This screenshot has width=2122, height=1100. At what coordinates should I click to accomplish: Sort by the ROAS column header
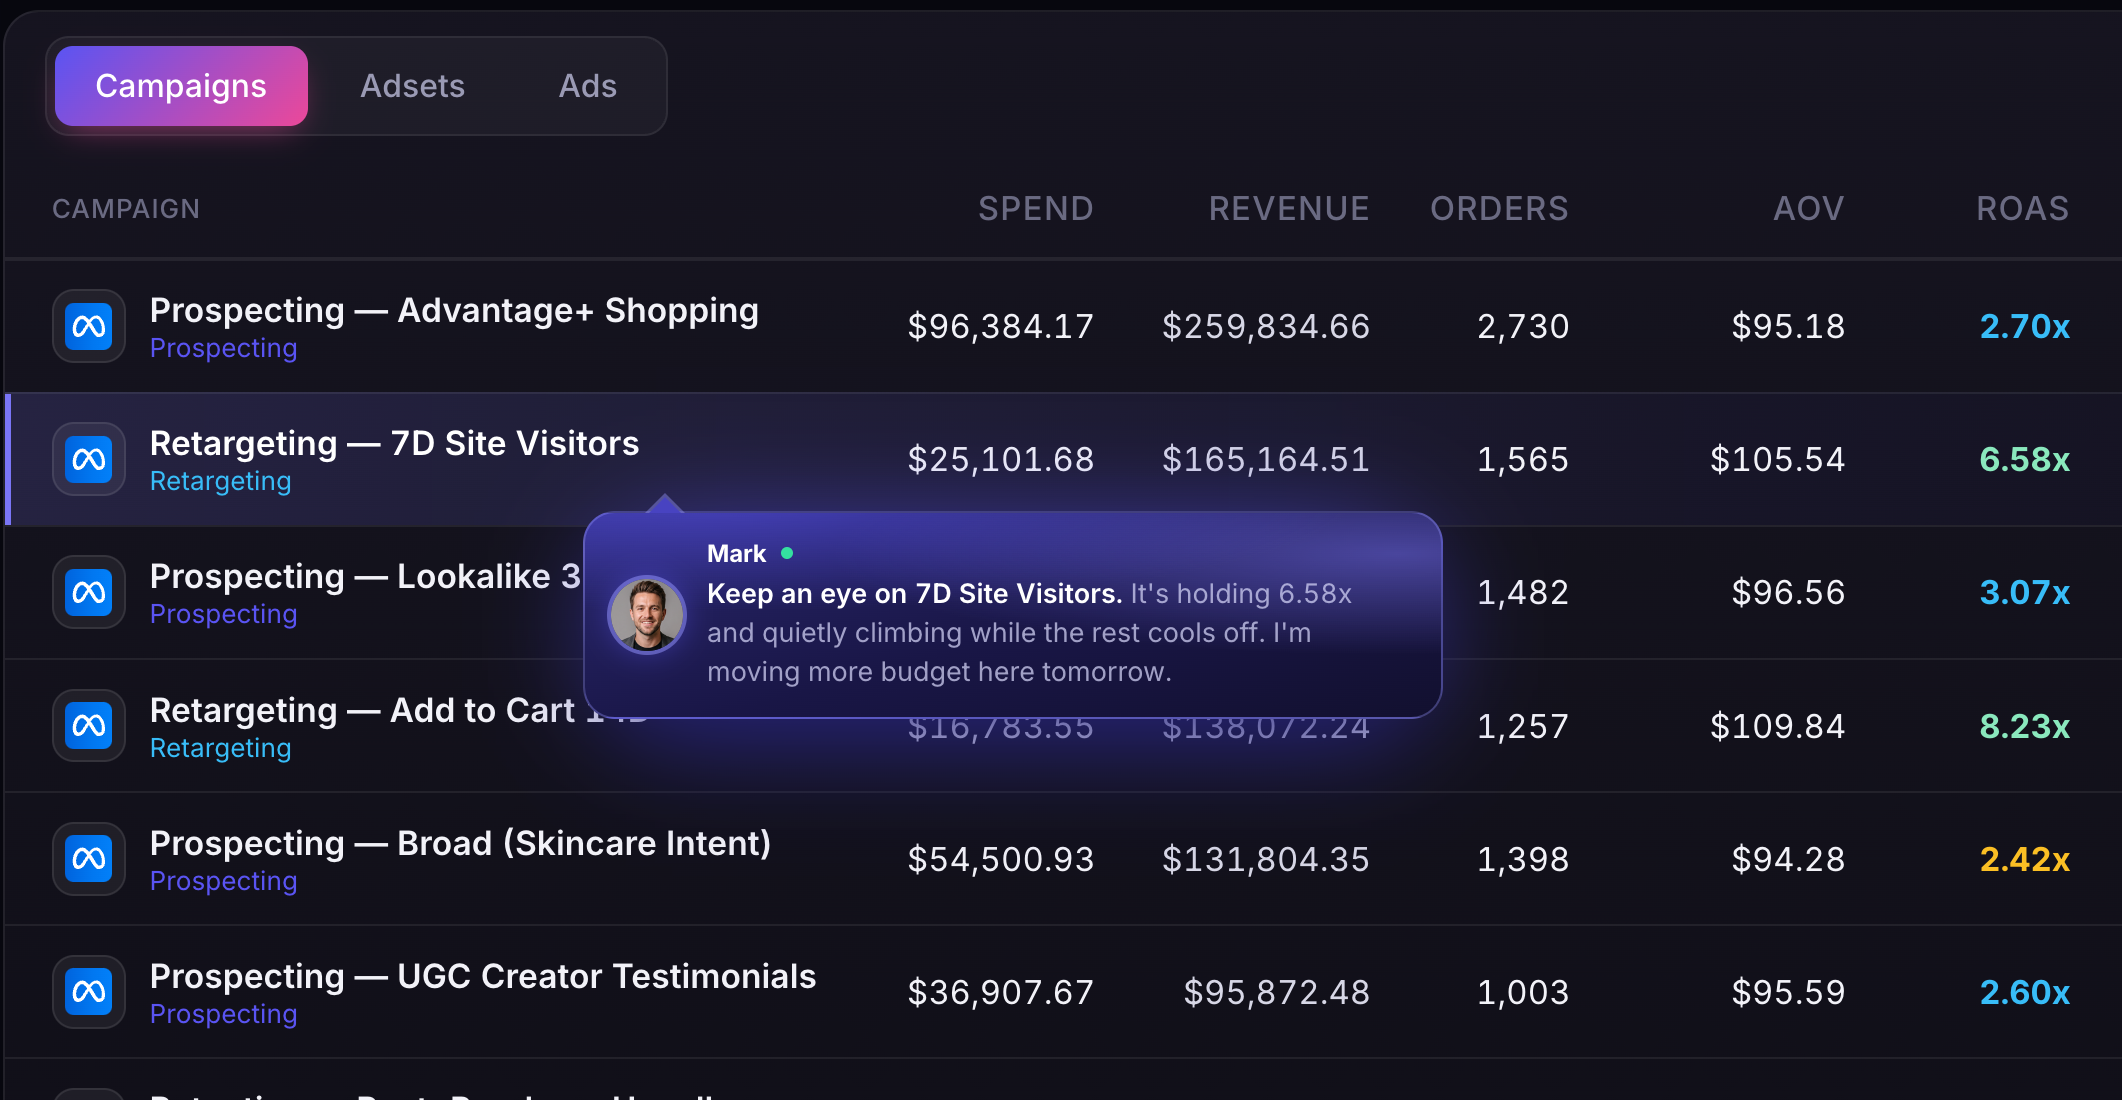(x=2022, y=208)
